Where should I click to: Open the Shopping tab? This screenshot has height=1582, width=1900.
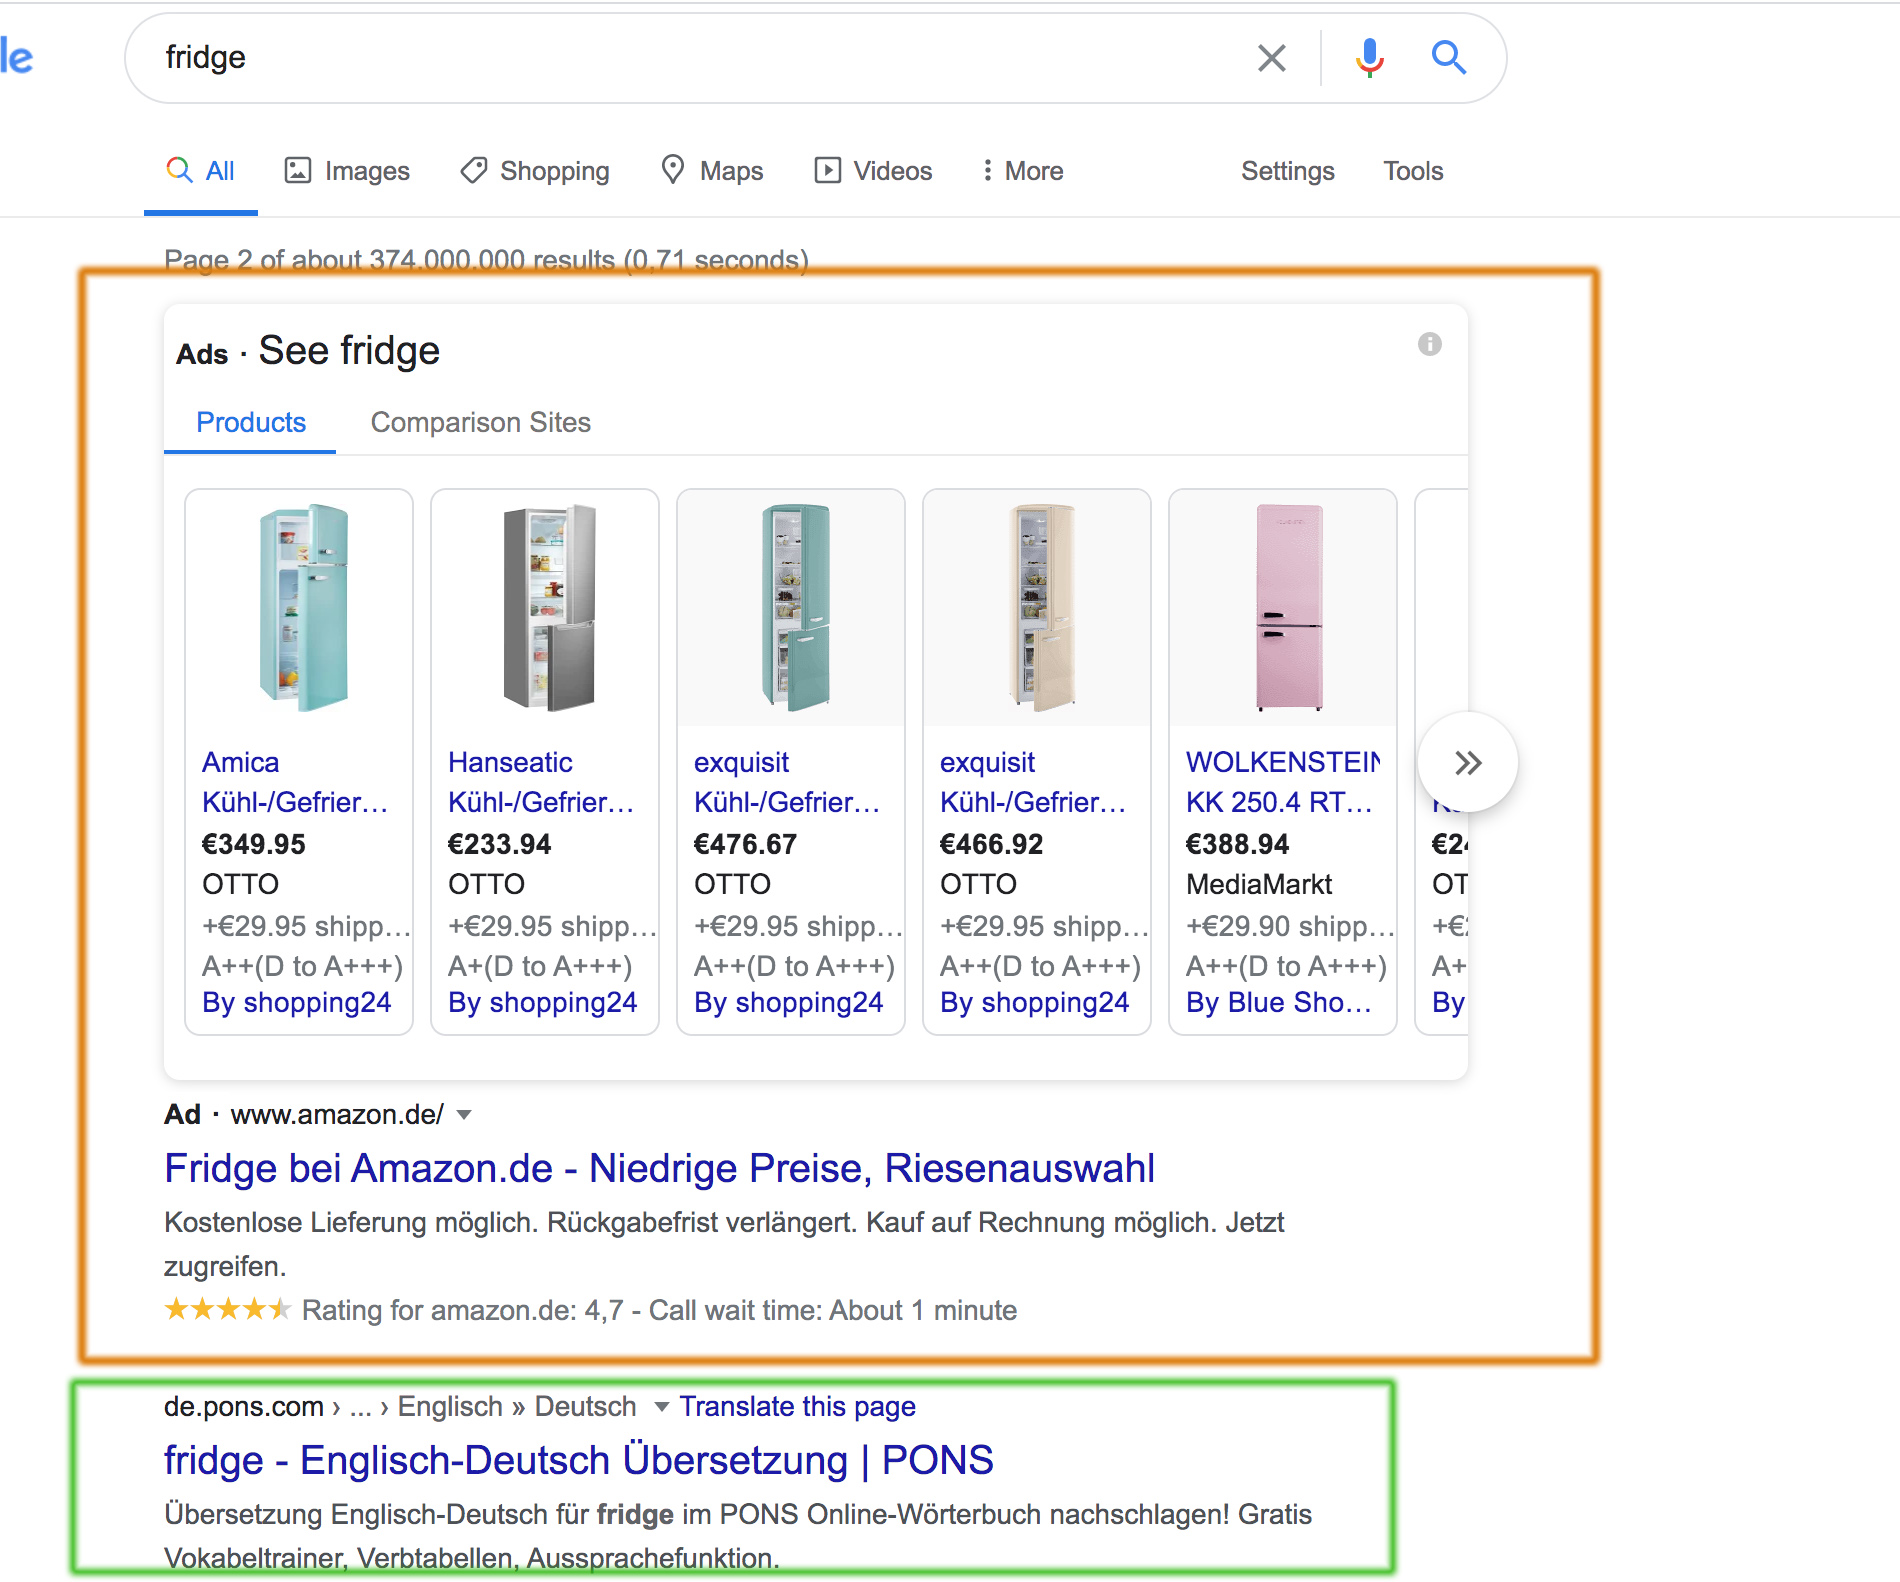[535, 171]
